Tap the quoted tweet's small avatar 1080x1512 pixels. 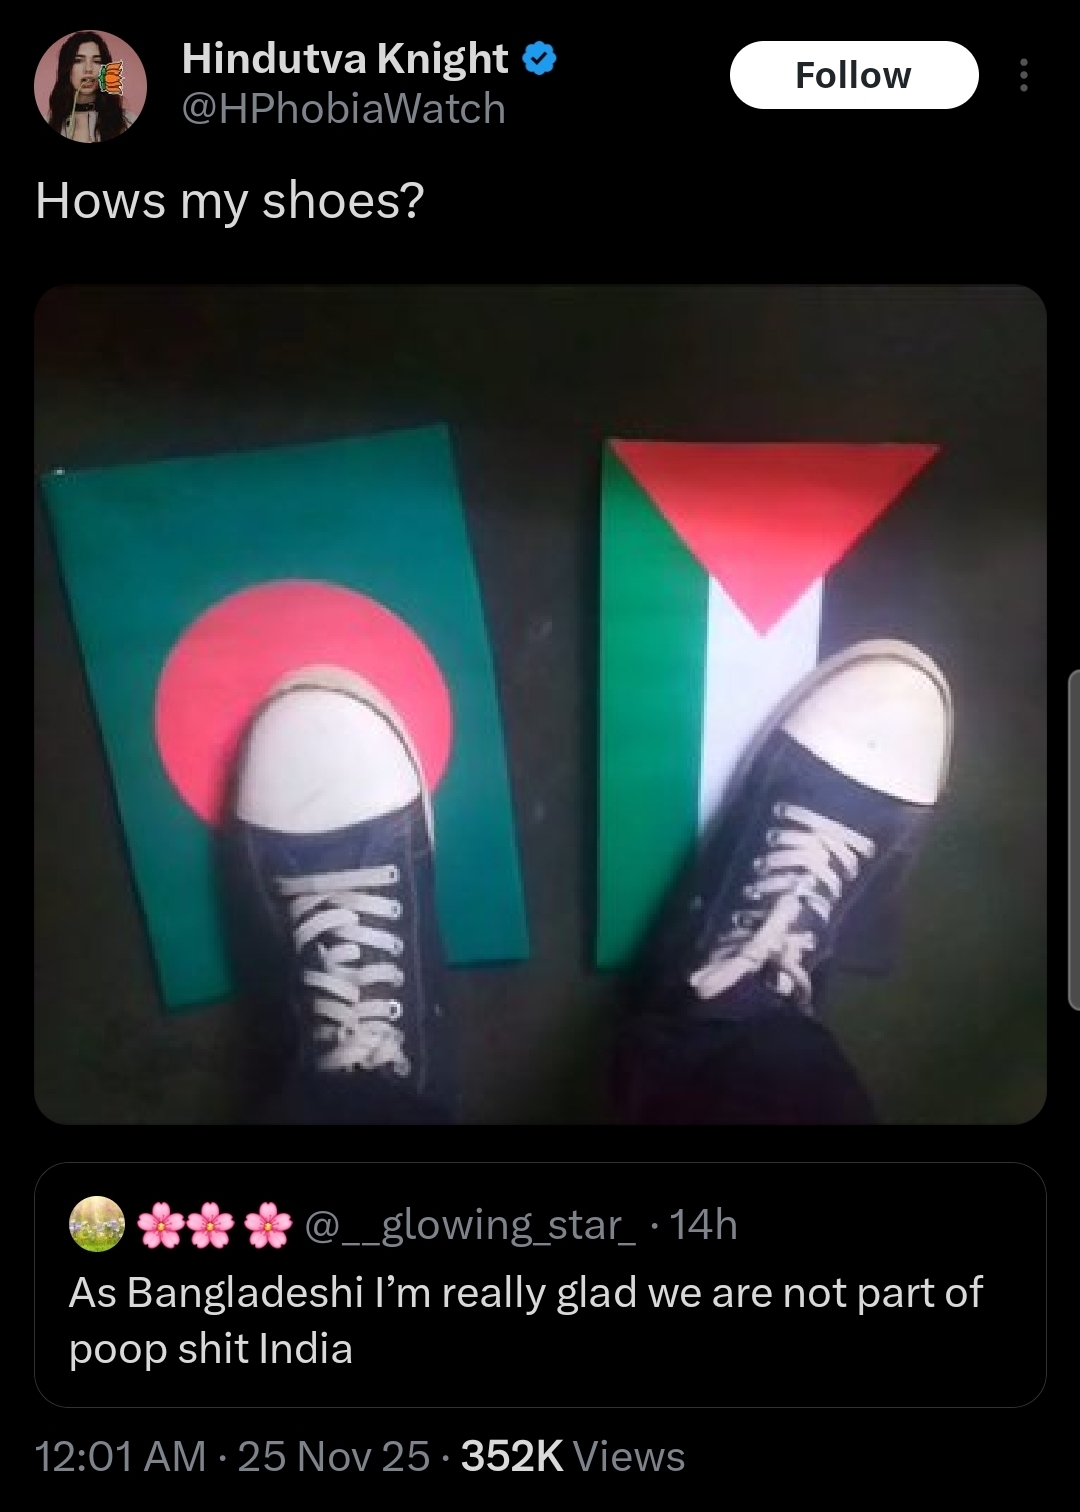(97, 1223)
